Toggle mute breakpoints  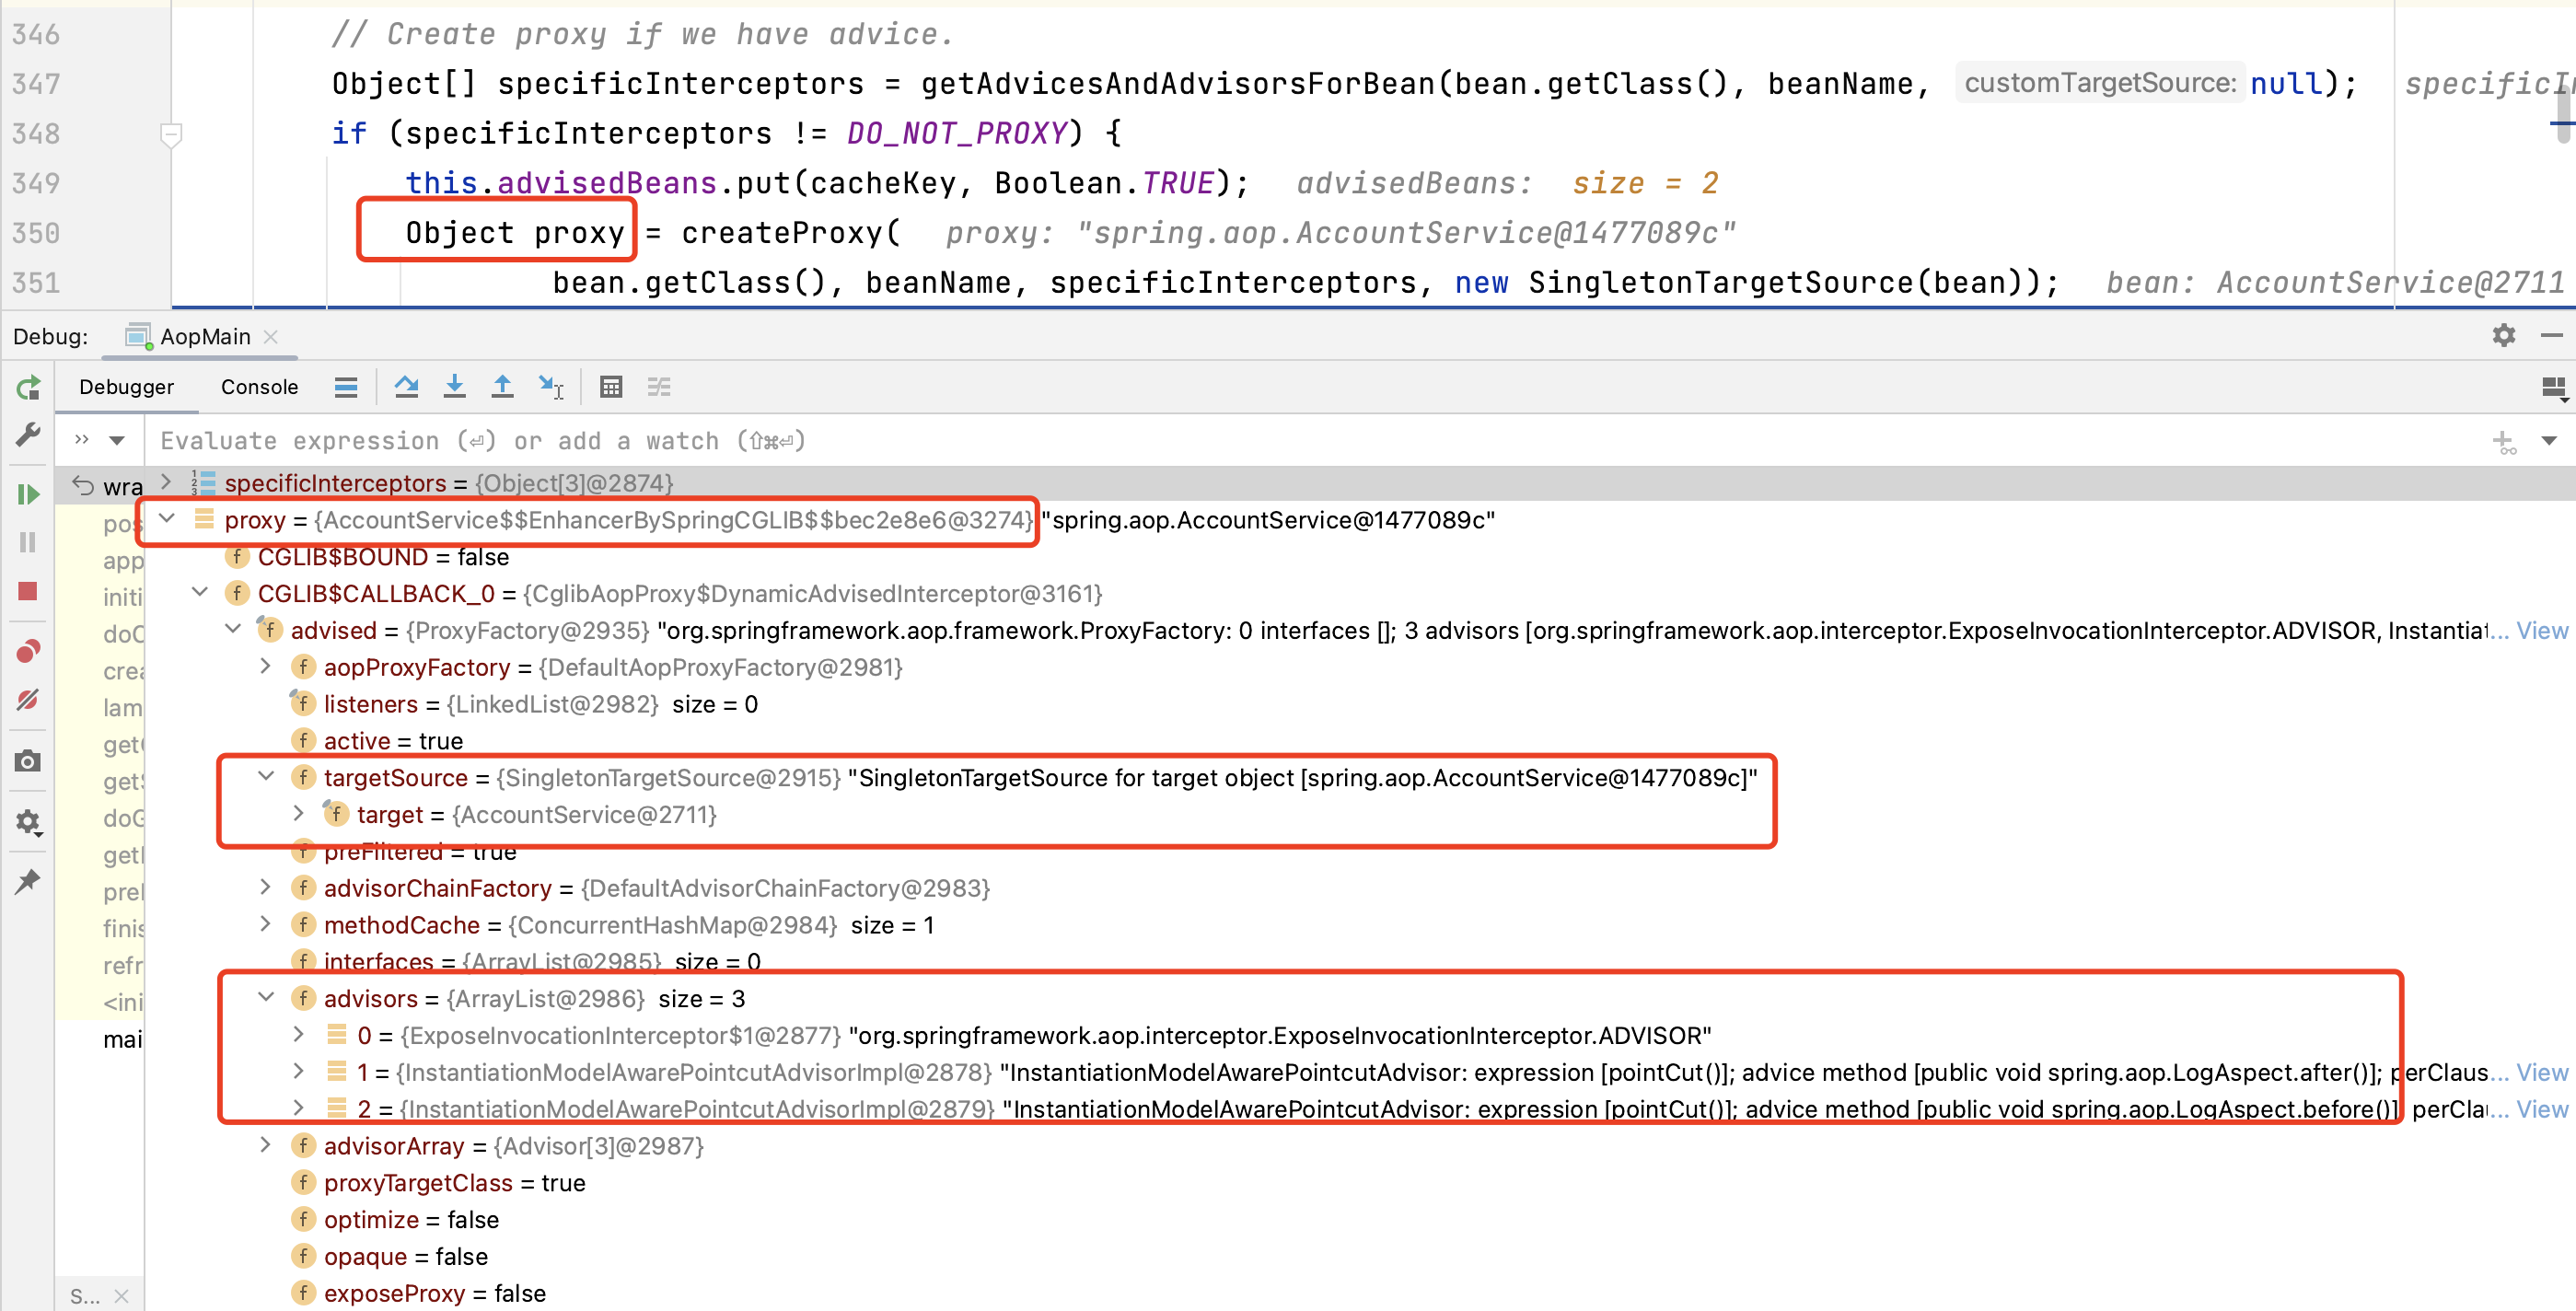(x=29, y=700)
